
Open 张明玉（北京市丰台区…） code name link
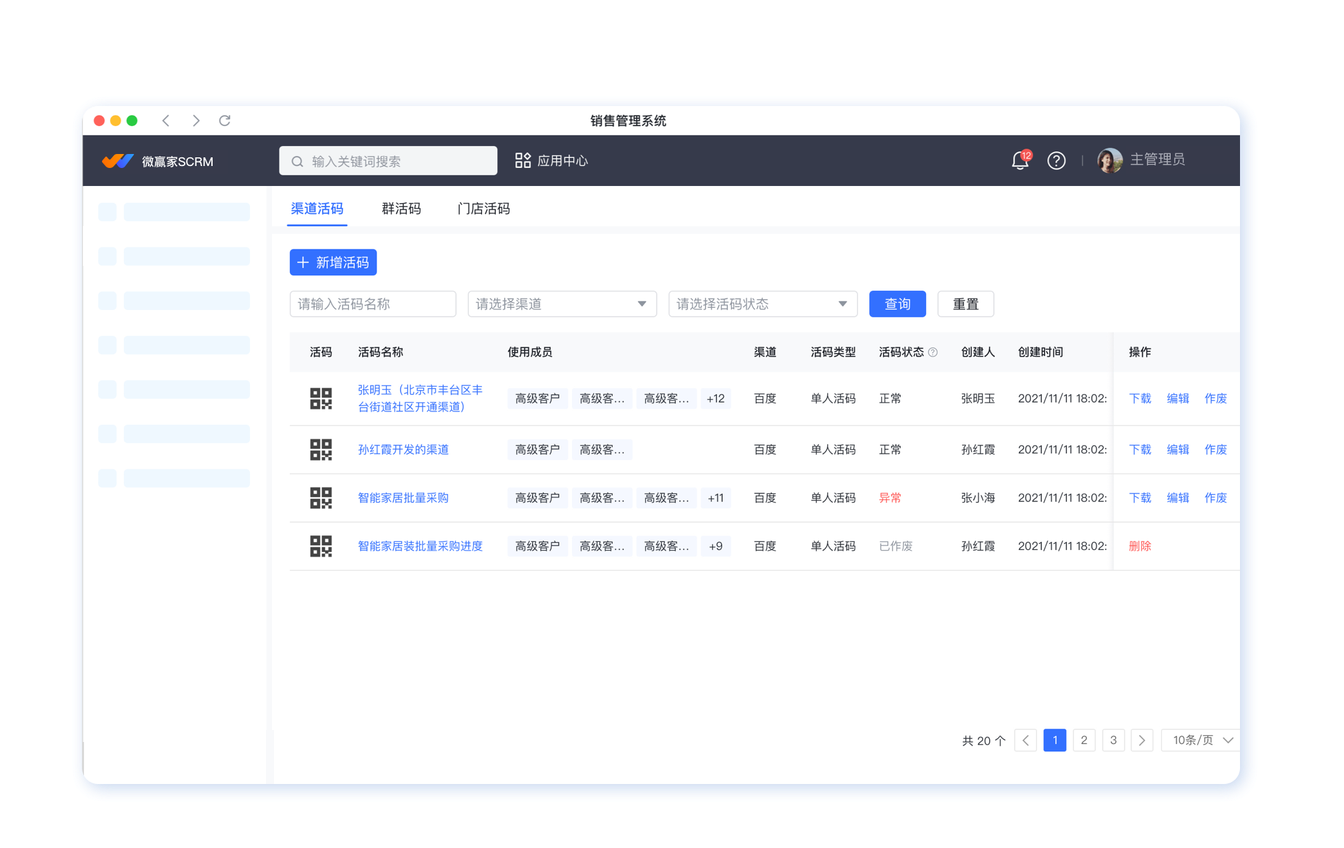(420, 398)
